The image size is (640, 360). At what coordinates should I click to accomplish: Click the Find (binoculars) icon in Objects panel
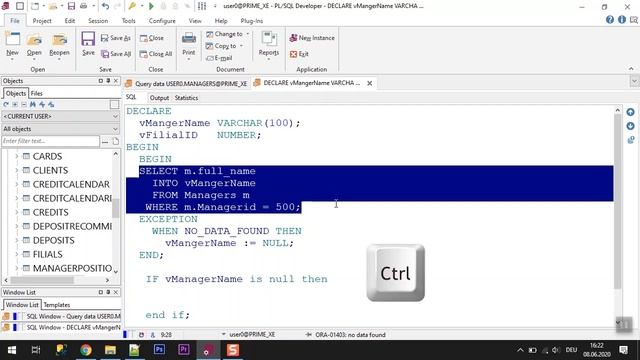tap(33, 104)
